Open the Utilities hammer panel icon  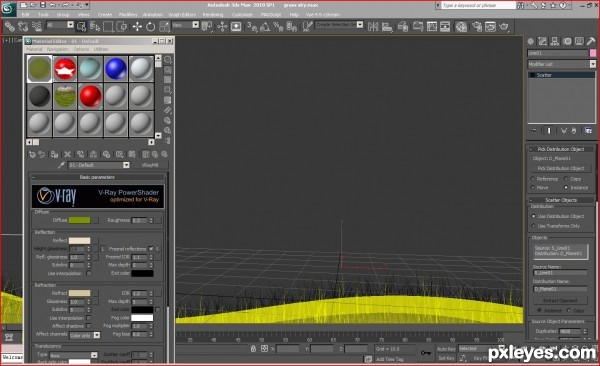[x=591, y=41]
